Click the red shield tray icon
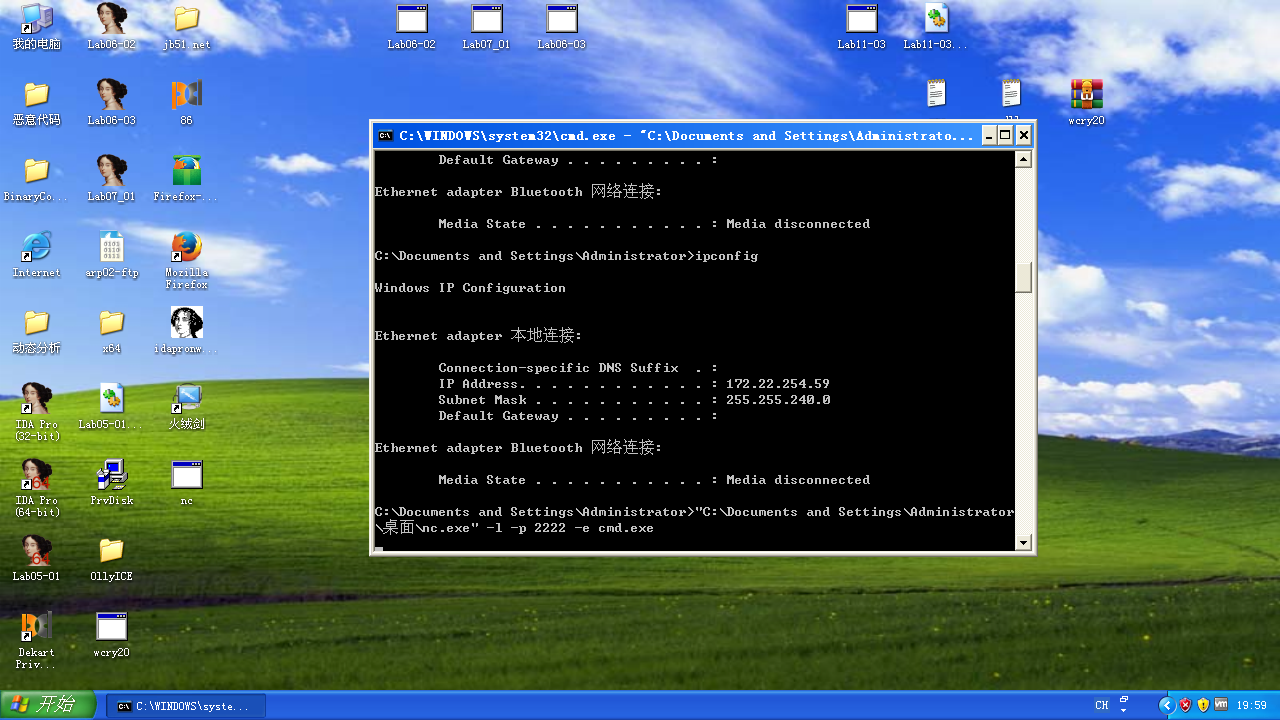The width and height of the screenshot is (1280, 720). coord(1186,705)
